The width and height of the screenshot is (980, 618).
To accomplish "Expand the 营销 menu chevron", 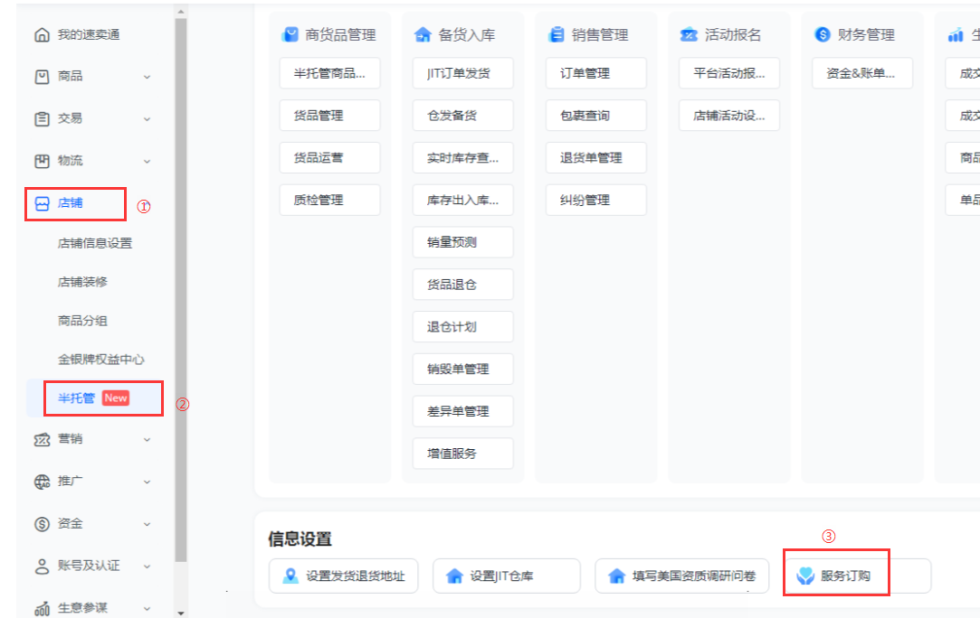I will click(147, 440).
